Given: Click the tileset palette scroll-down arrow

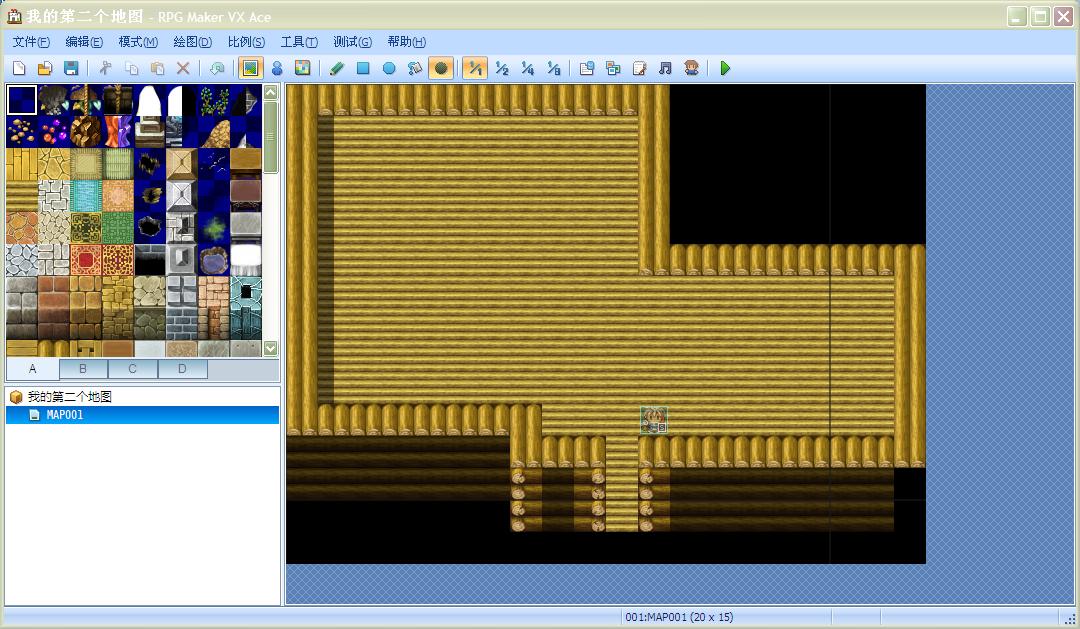Looking at the screenshot, I should (271, 349).
